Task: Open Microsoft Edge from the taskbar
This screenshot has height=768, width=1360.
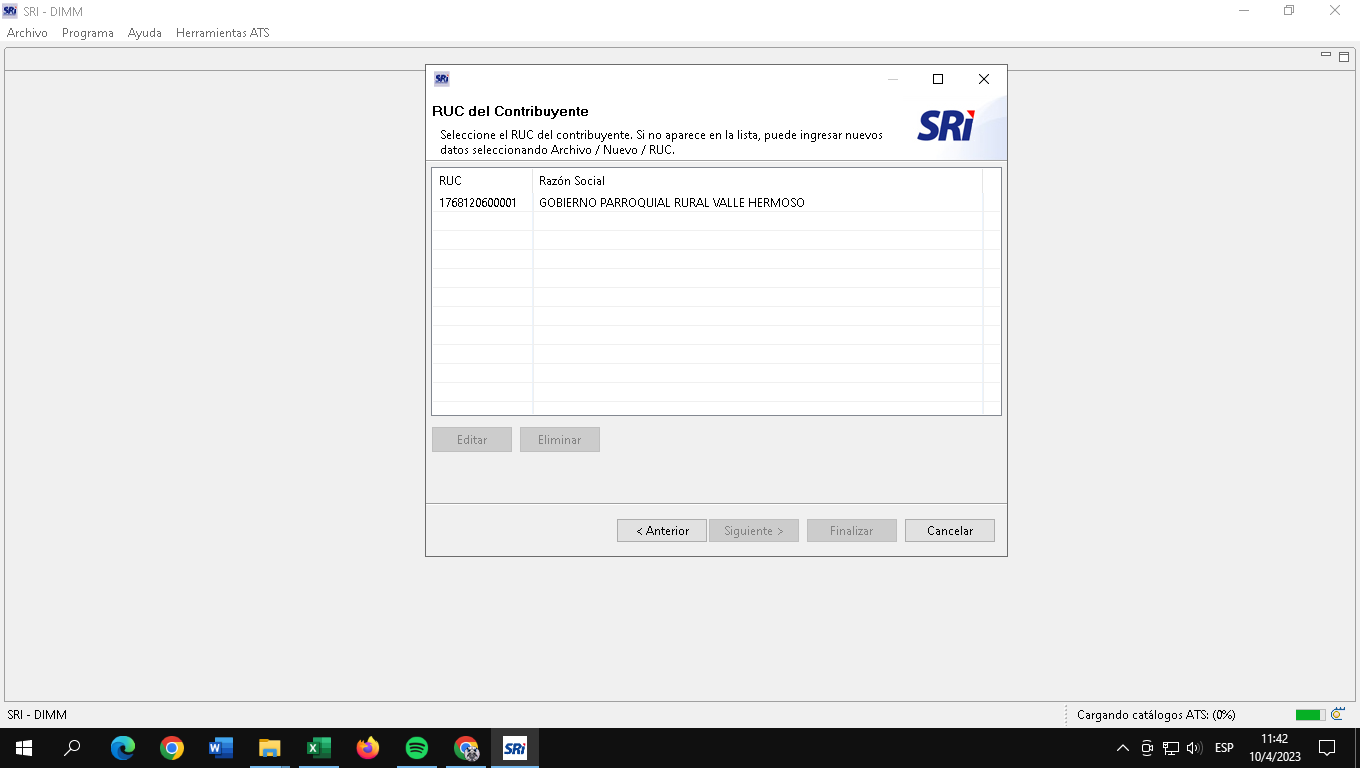Action: pos(122,748)
